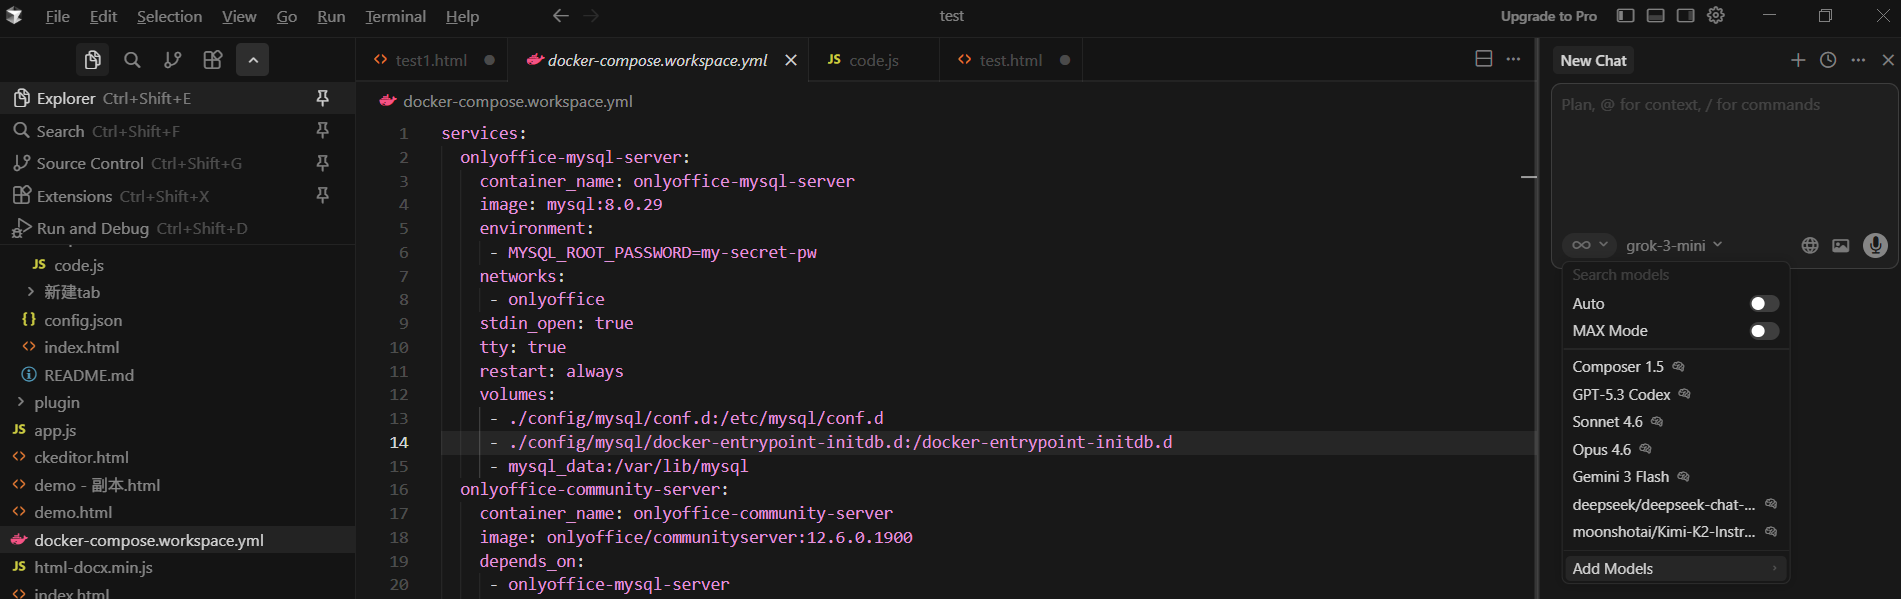1901x599 pixels.
Task: Click Upgrade to Pro link
Action: coord(1548,16)
